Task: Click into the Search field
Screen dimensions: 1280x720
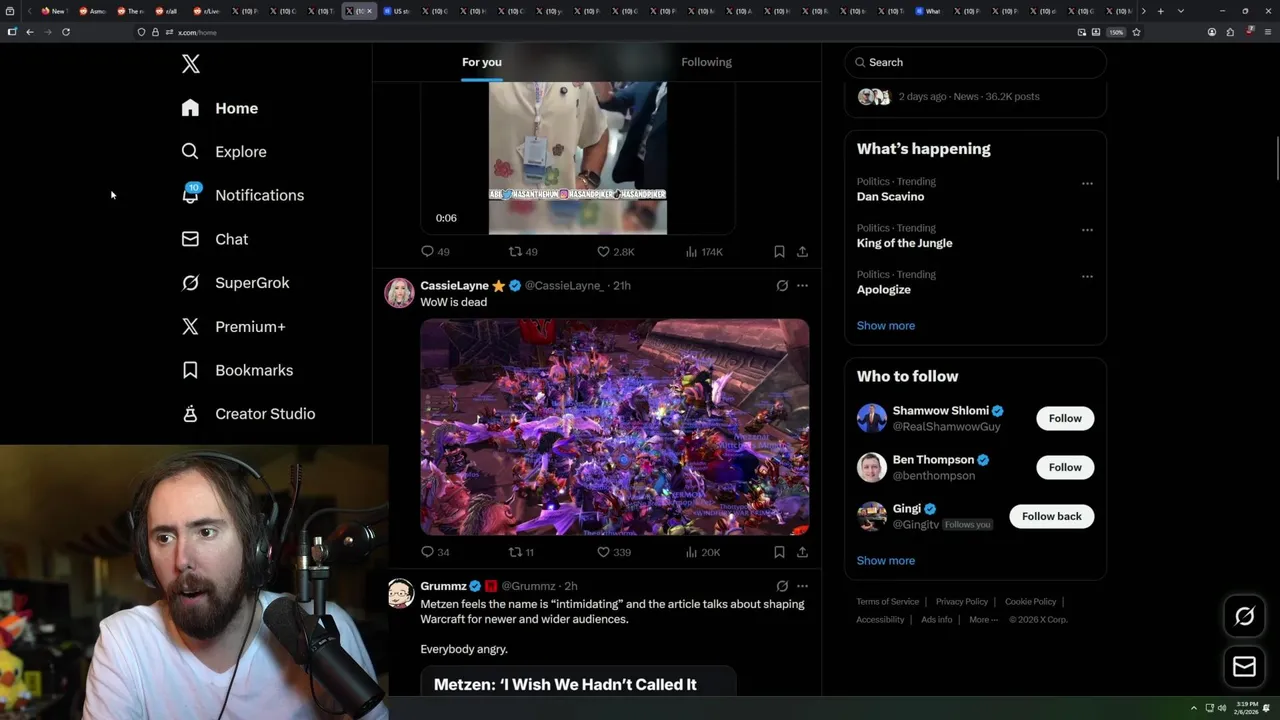Action: pyautogui.click(x=975, y=62)
